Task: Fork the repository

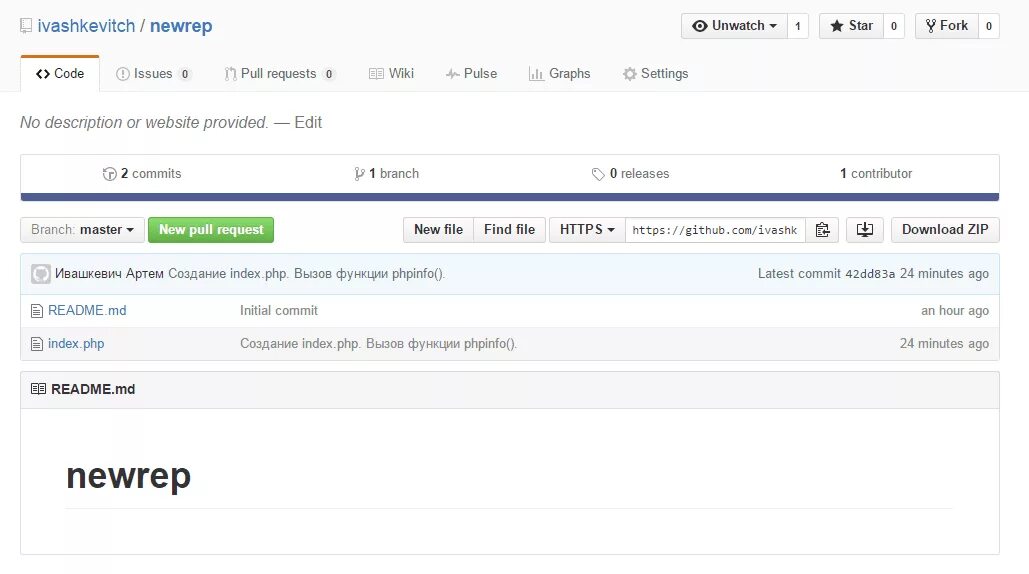Action: 946,26
